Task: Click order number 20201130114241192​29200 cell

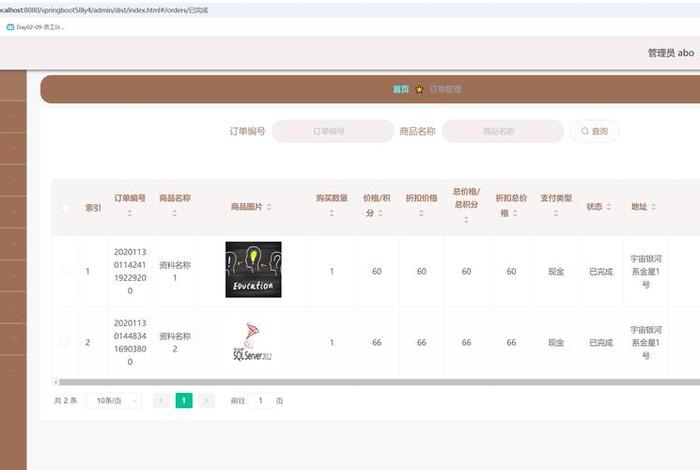Action: (130, 271)
